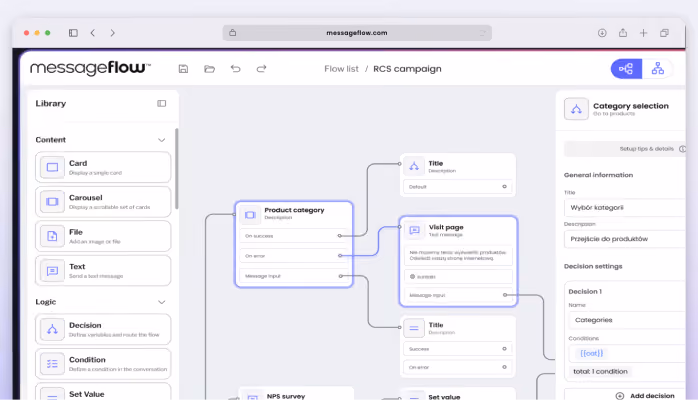This screenshot has height=400, width=698.
Task: Go back in the browser
Action: (x=93, y=33)
